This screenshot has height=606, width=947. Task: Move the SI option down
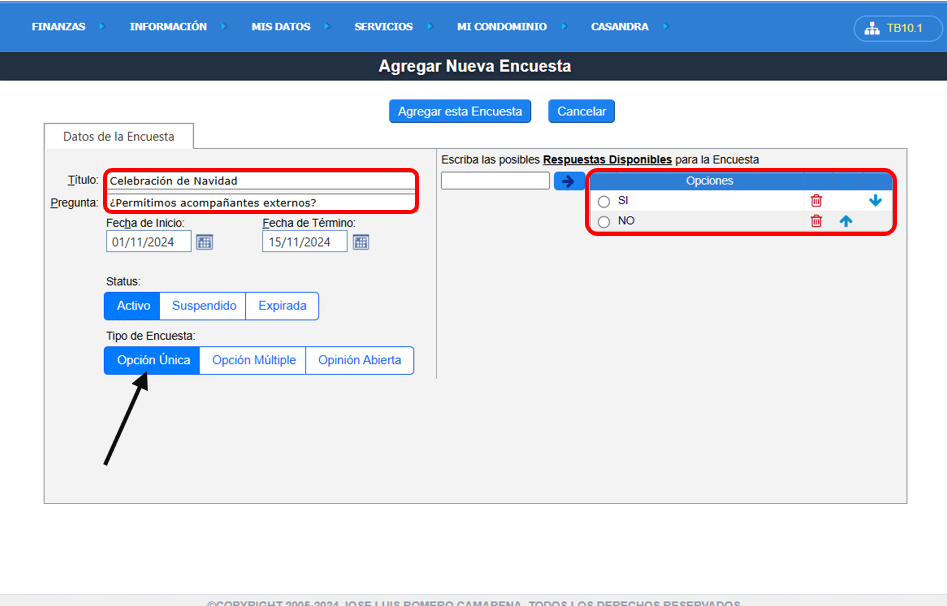[875, 201]
